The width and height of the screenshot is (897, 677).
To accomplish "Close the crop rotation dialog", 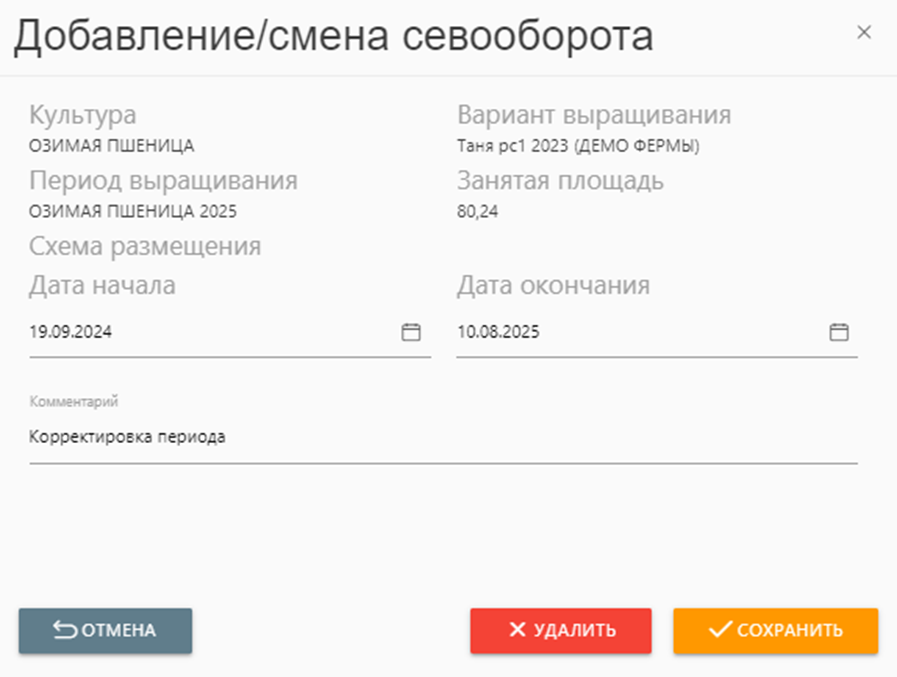I will pyautogui.click(x=865, y=32).
